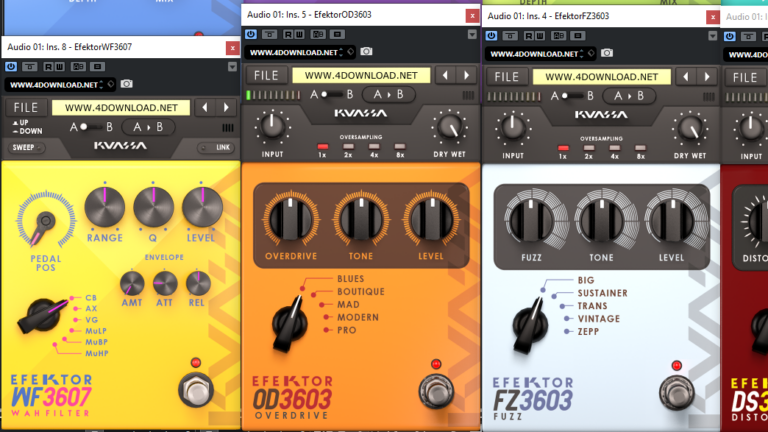
Task: Select BLUES overdrive type on OD3603
Action: click(x=351, y=279)
